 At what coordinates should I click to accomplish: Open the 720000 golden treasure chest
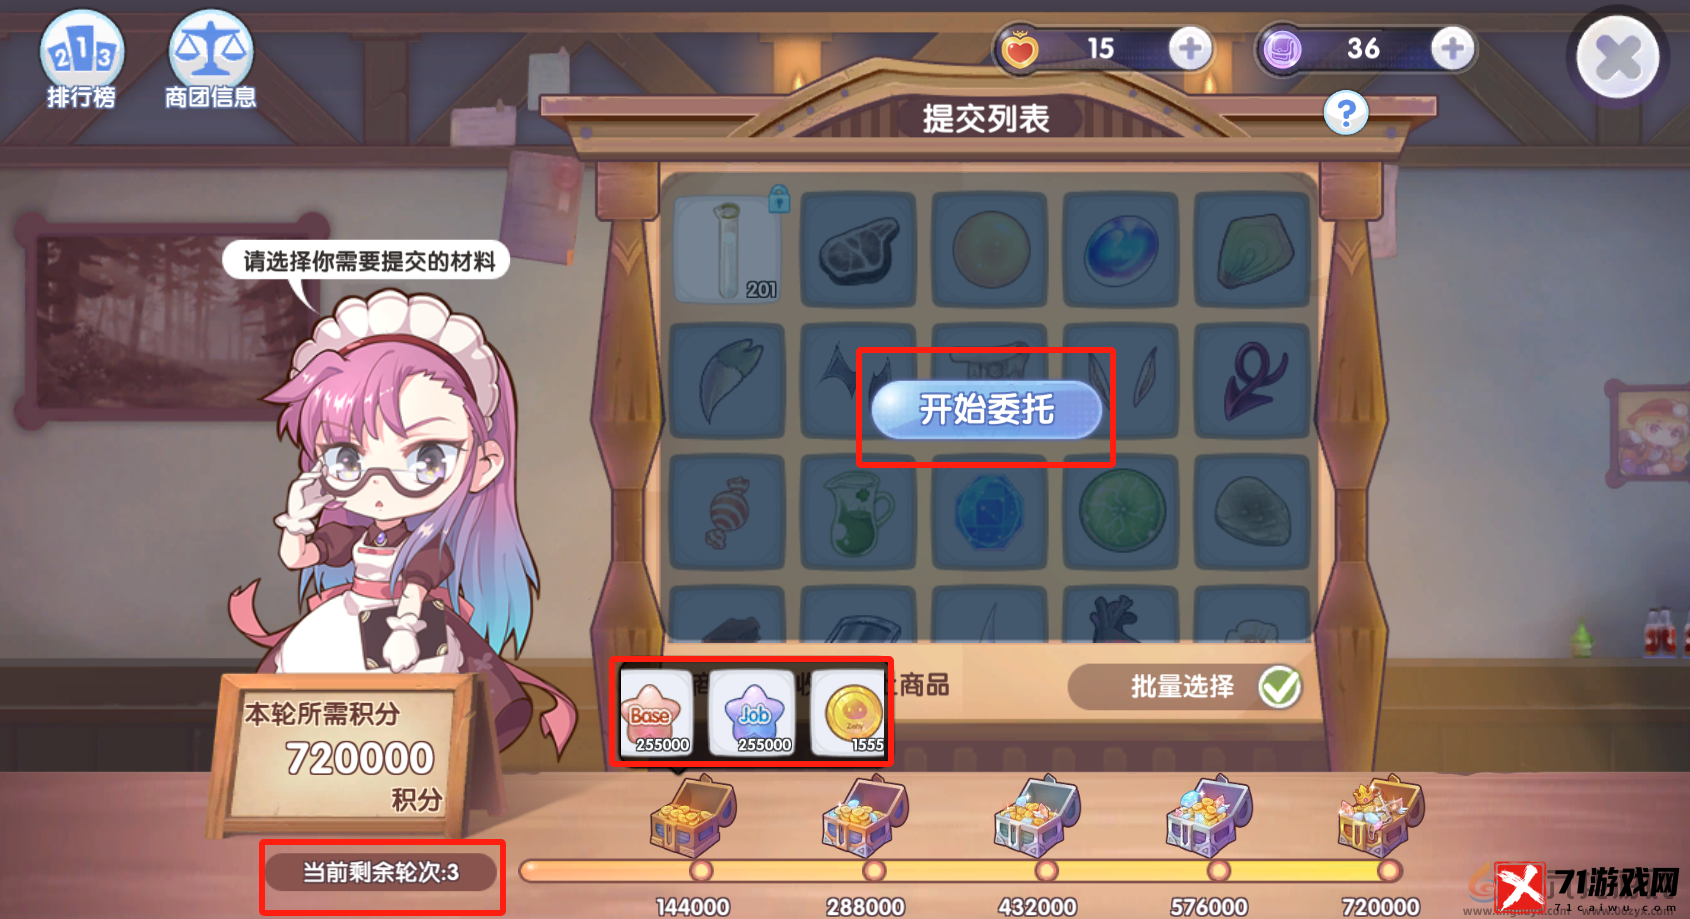pyautogui.click(x=1381, y=814)
